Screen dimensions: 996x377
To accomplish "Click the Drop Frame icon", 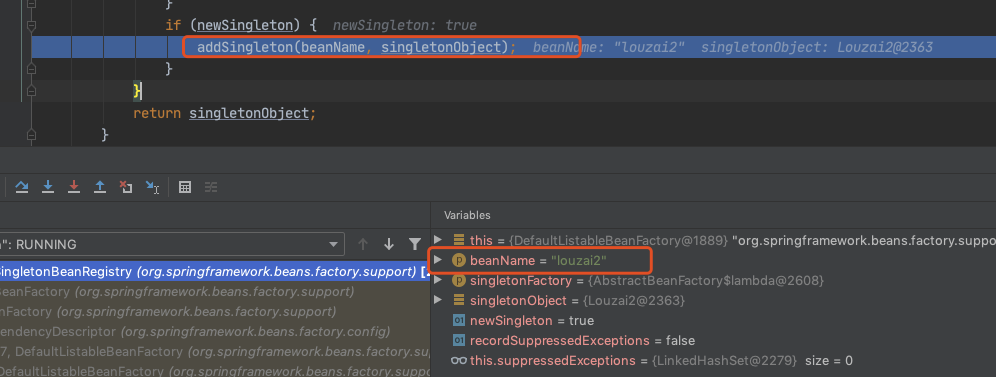I will [126, 187].
